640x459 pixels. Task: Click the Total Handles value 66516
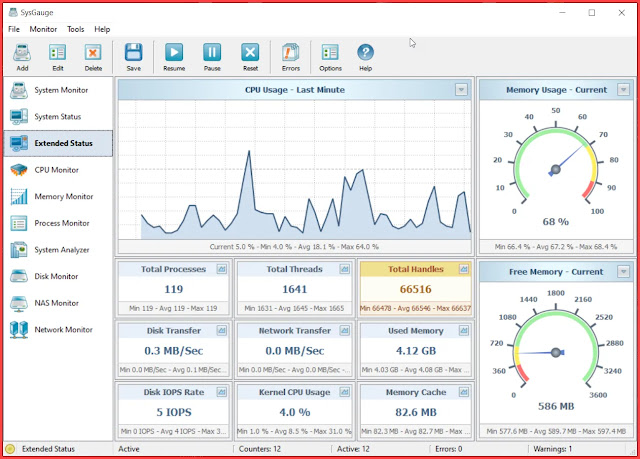416,289
